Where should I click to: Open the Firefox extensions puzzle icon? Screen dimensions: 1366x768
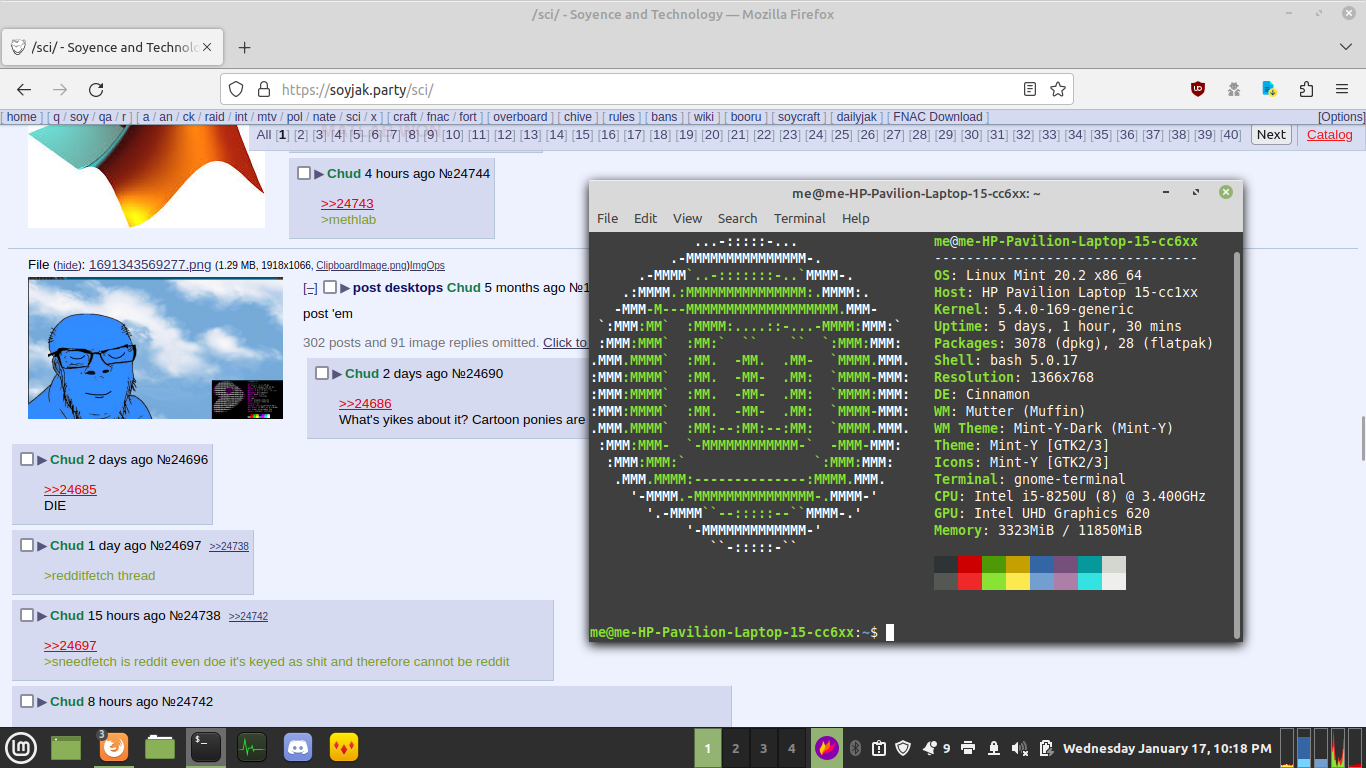(1306, 89)
